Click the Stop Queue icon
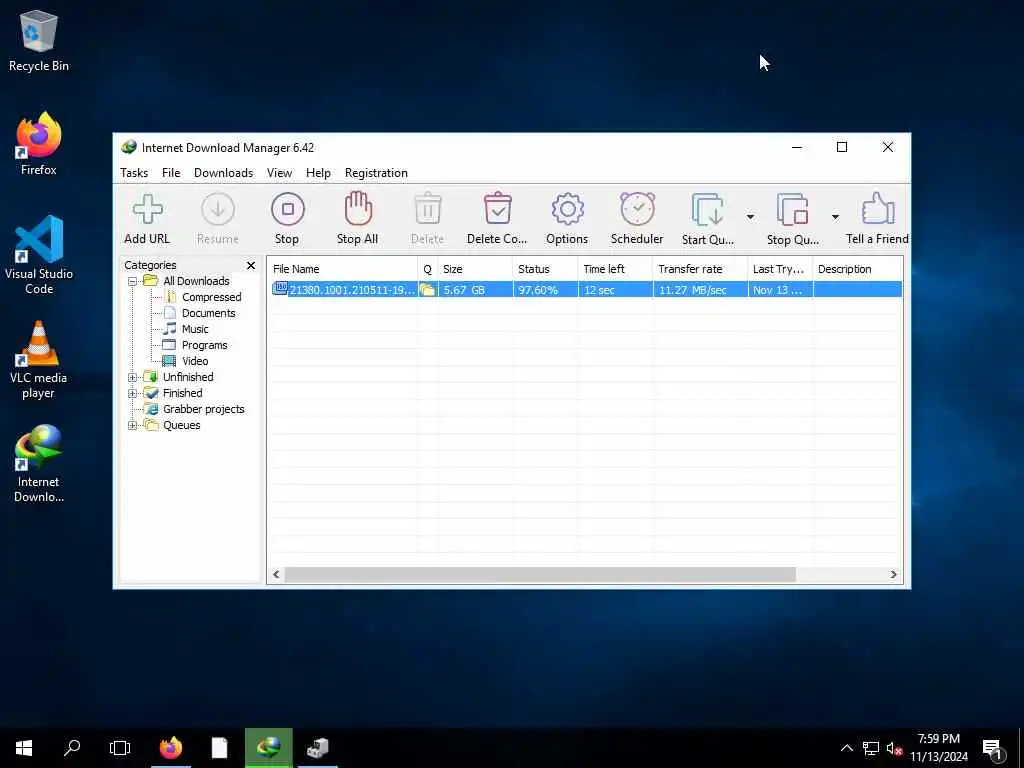Viewport: 1024px width, 768px height. point(792,210)
